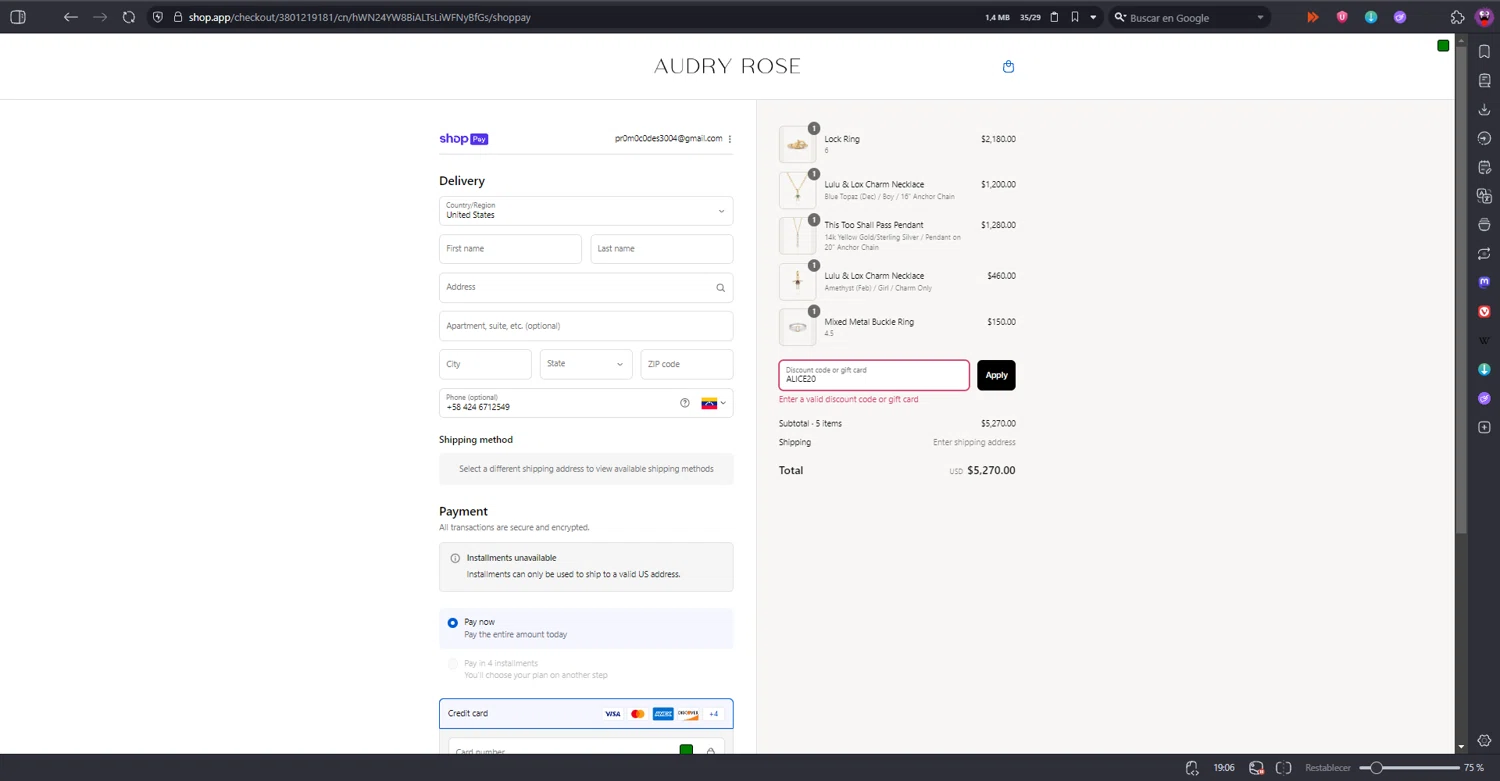
Task: Open the Mastodon web panel
Action: (1484, 283)
